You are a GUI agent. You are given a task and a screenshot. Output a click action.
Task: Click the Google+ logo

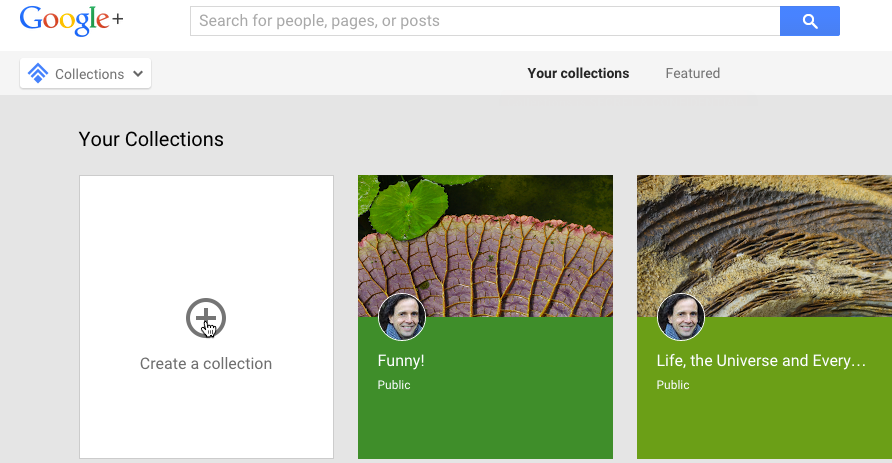pyautogui.click(x=71, y=21)
